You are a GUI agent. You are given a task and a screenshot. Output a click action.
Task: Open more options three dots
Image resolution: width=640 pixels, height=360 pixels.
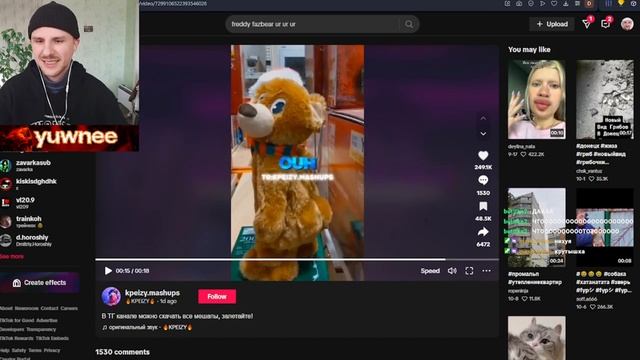487,271
